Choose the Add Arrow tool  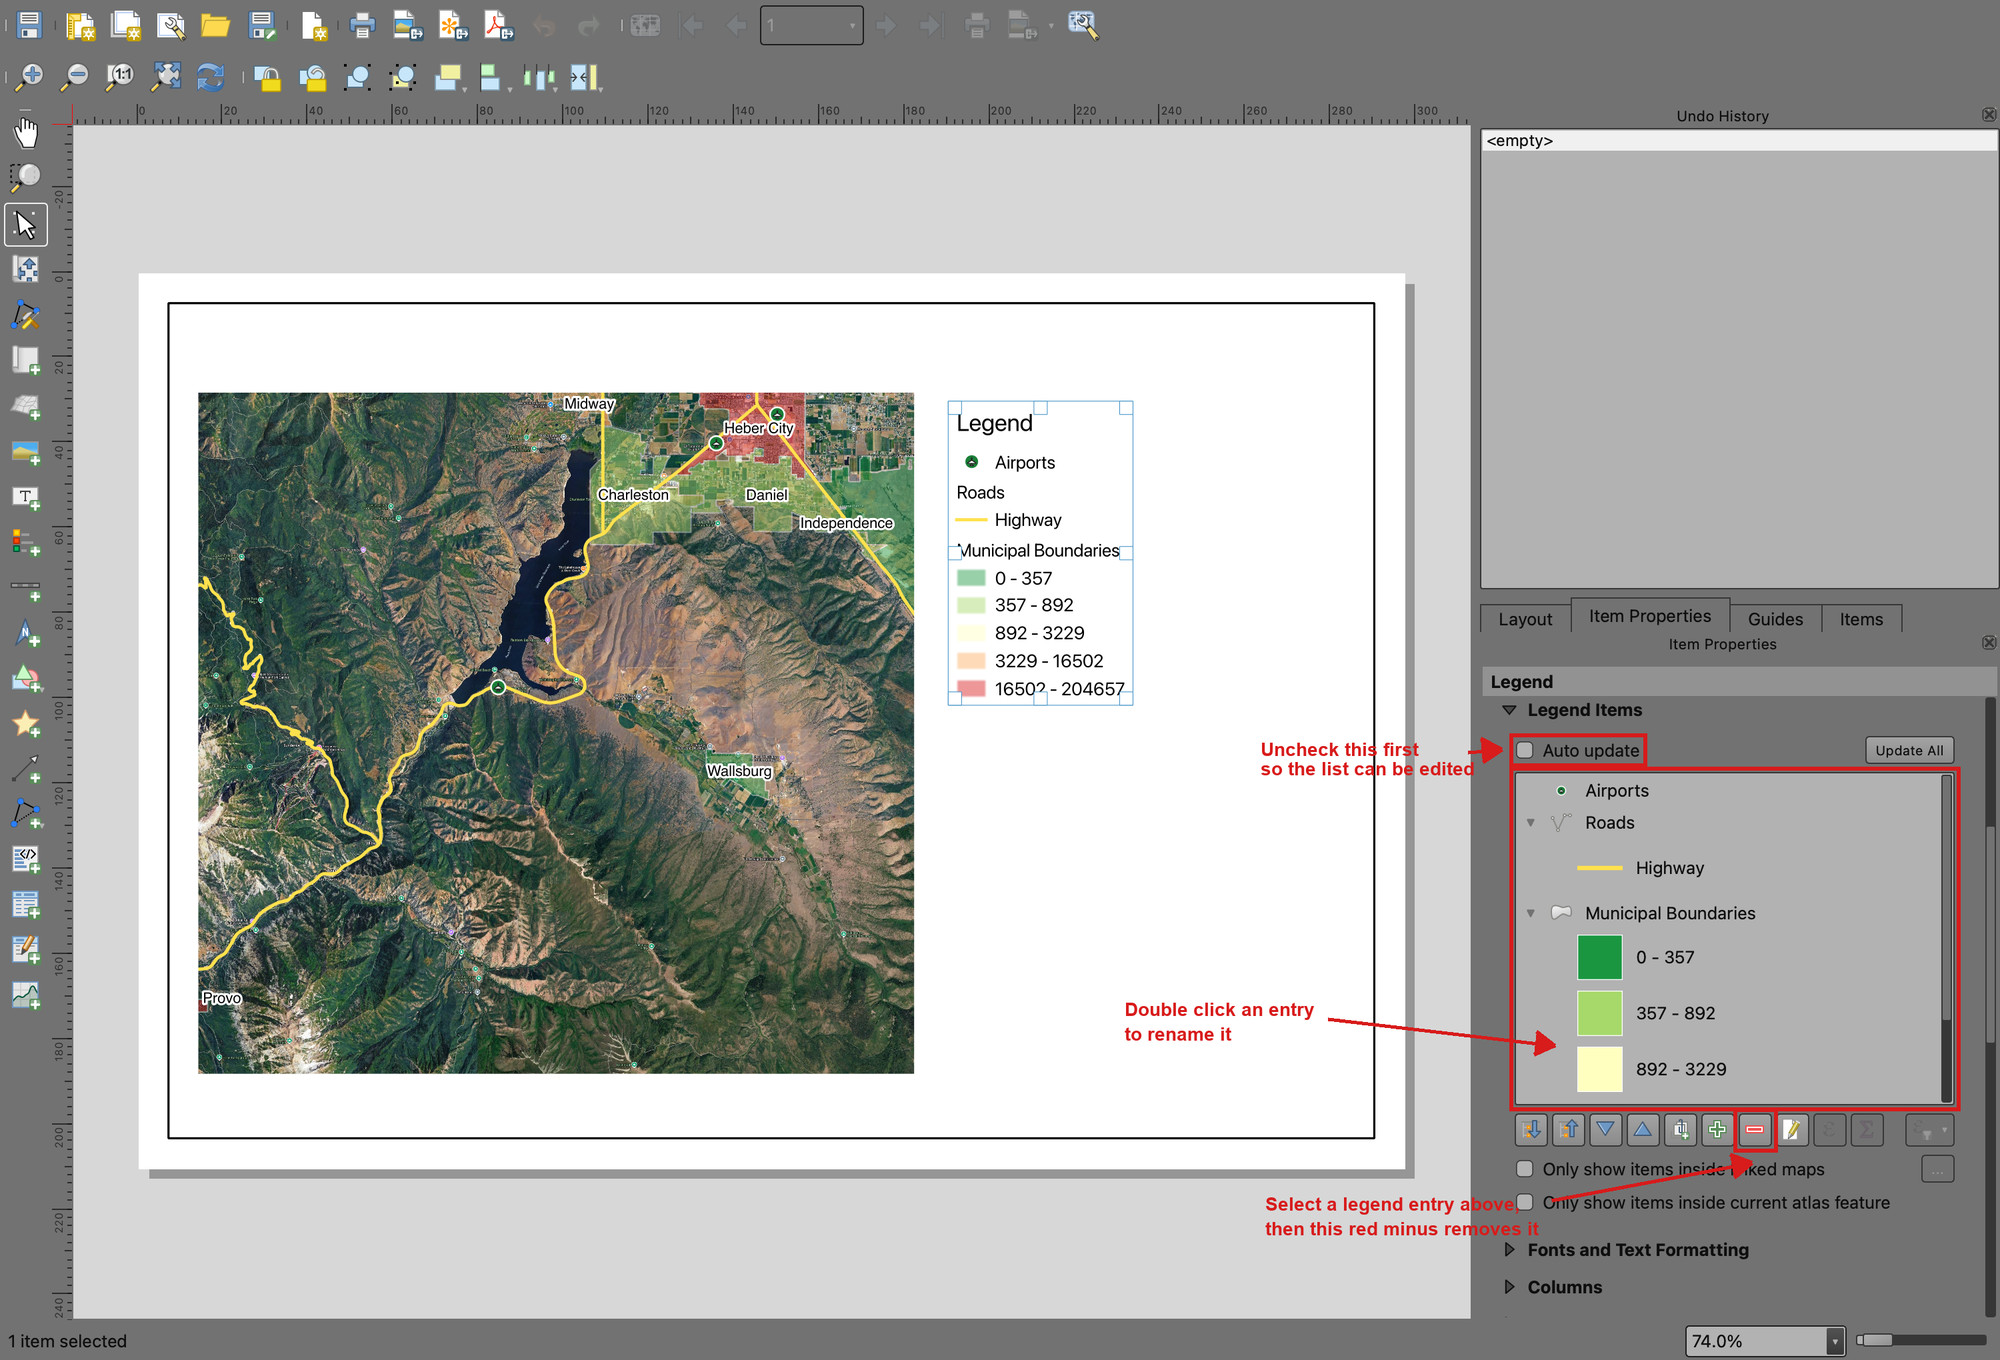click(26, 768)
